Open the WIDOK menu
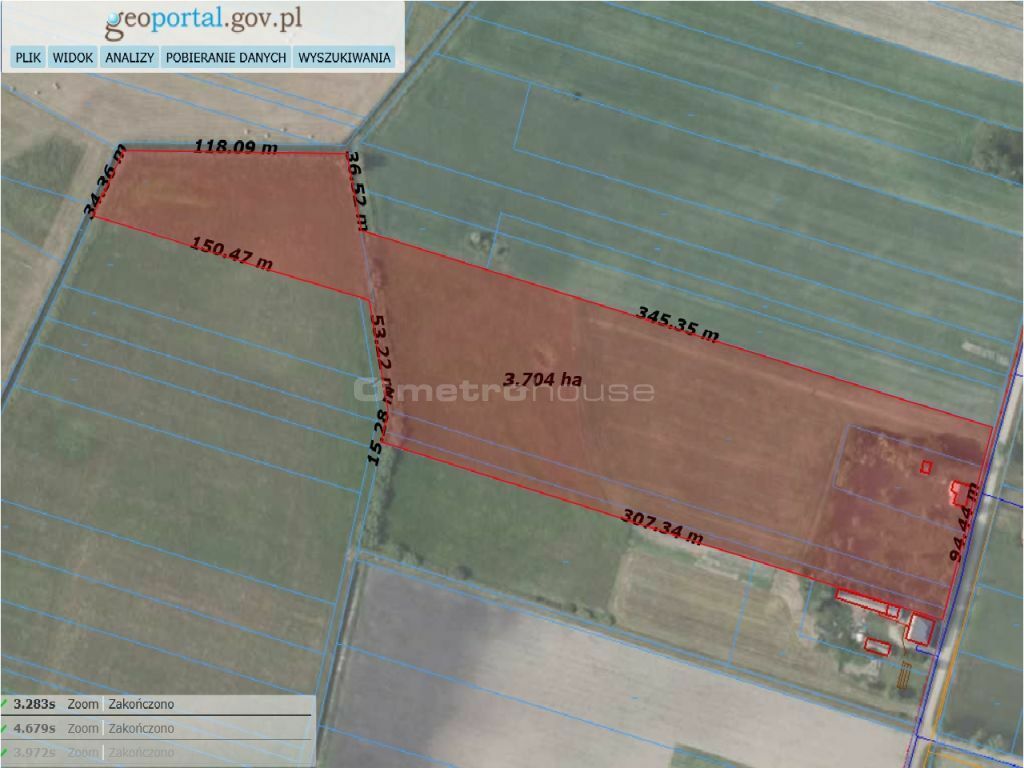 click(x=73, y=58)
